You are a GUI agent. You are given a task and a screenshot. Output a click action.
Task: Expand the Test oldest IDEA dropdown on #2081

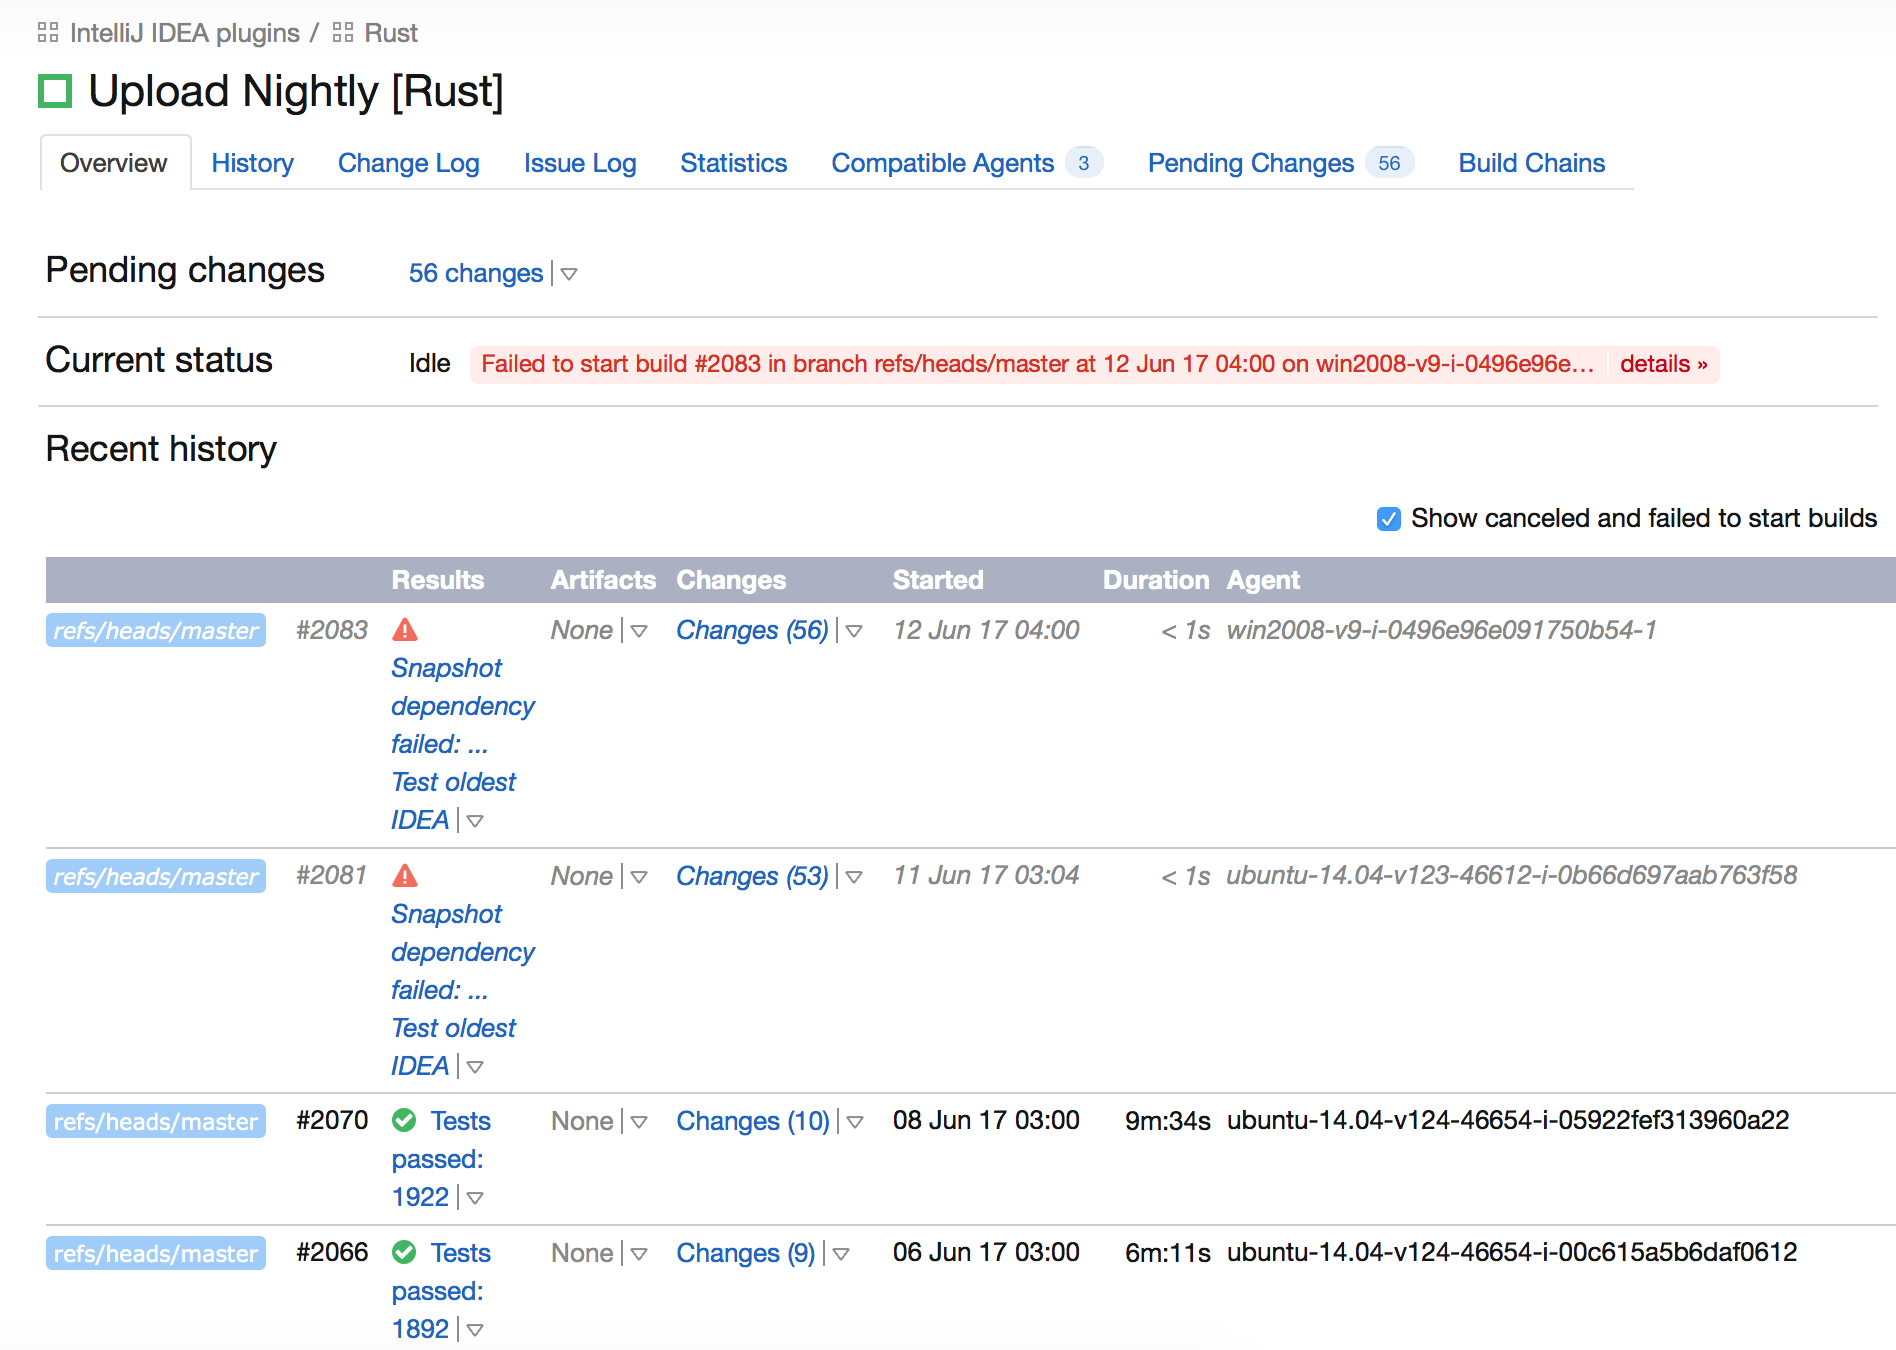coord(475,1067)
